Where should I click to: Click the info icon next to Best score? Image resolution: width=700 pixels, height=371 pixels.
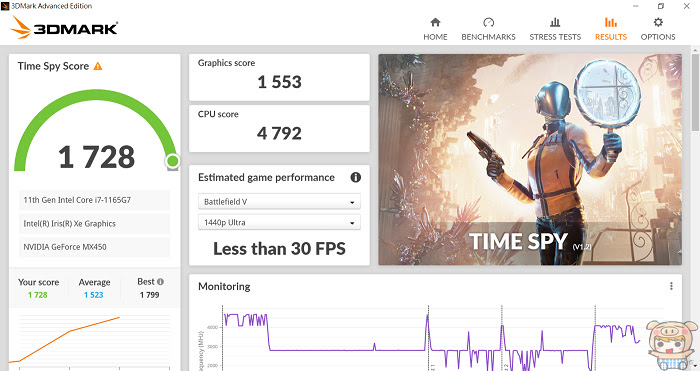click(x=160, y=282)
